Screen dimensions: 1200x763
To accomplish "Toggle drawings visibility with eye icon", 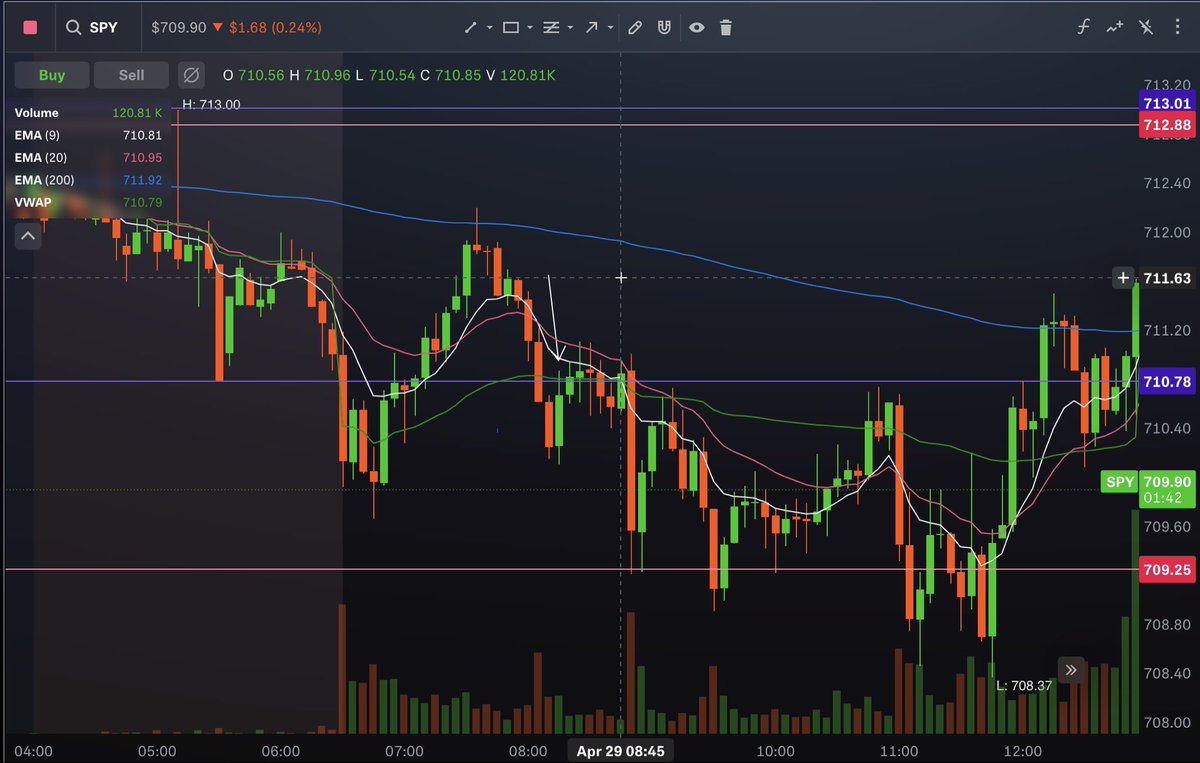I will pos(696,28).
